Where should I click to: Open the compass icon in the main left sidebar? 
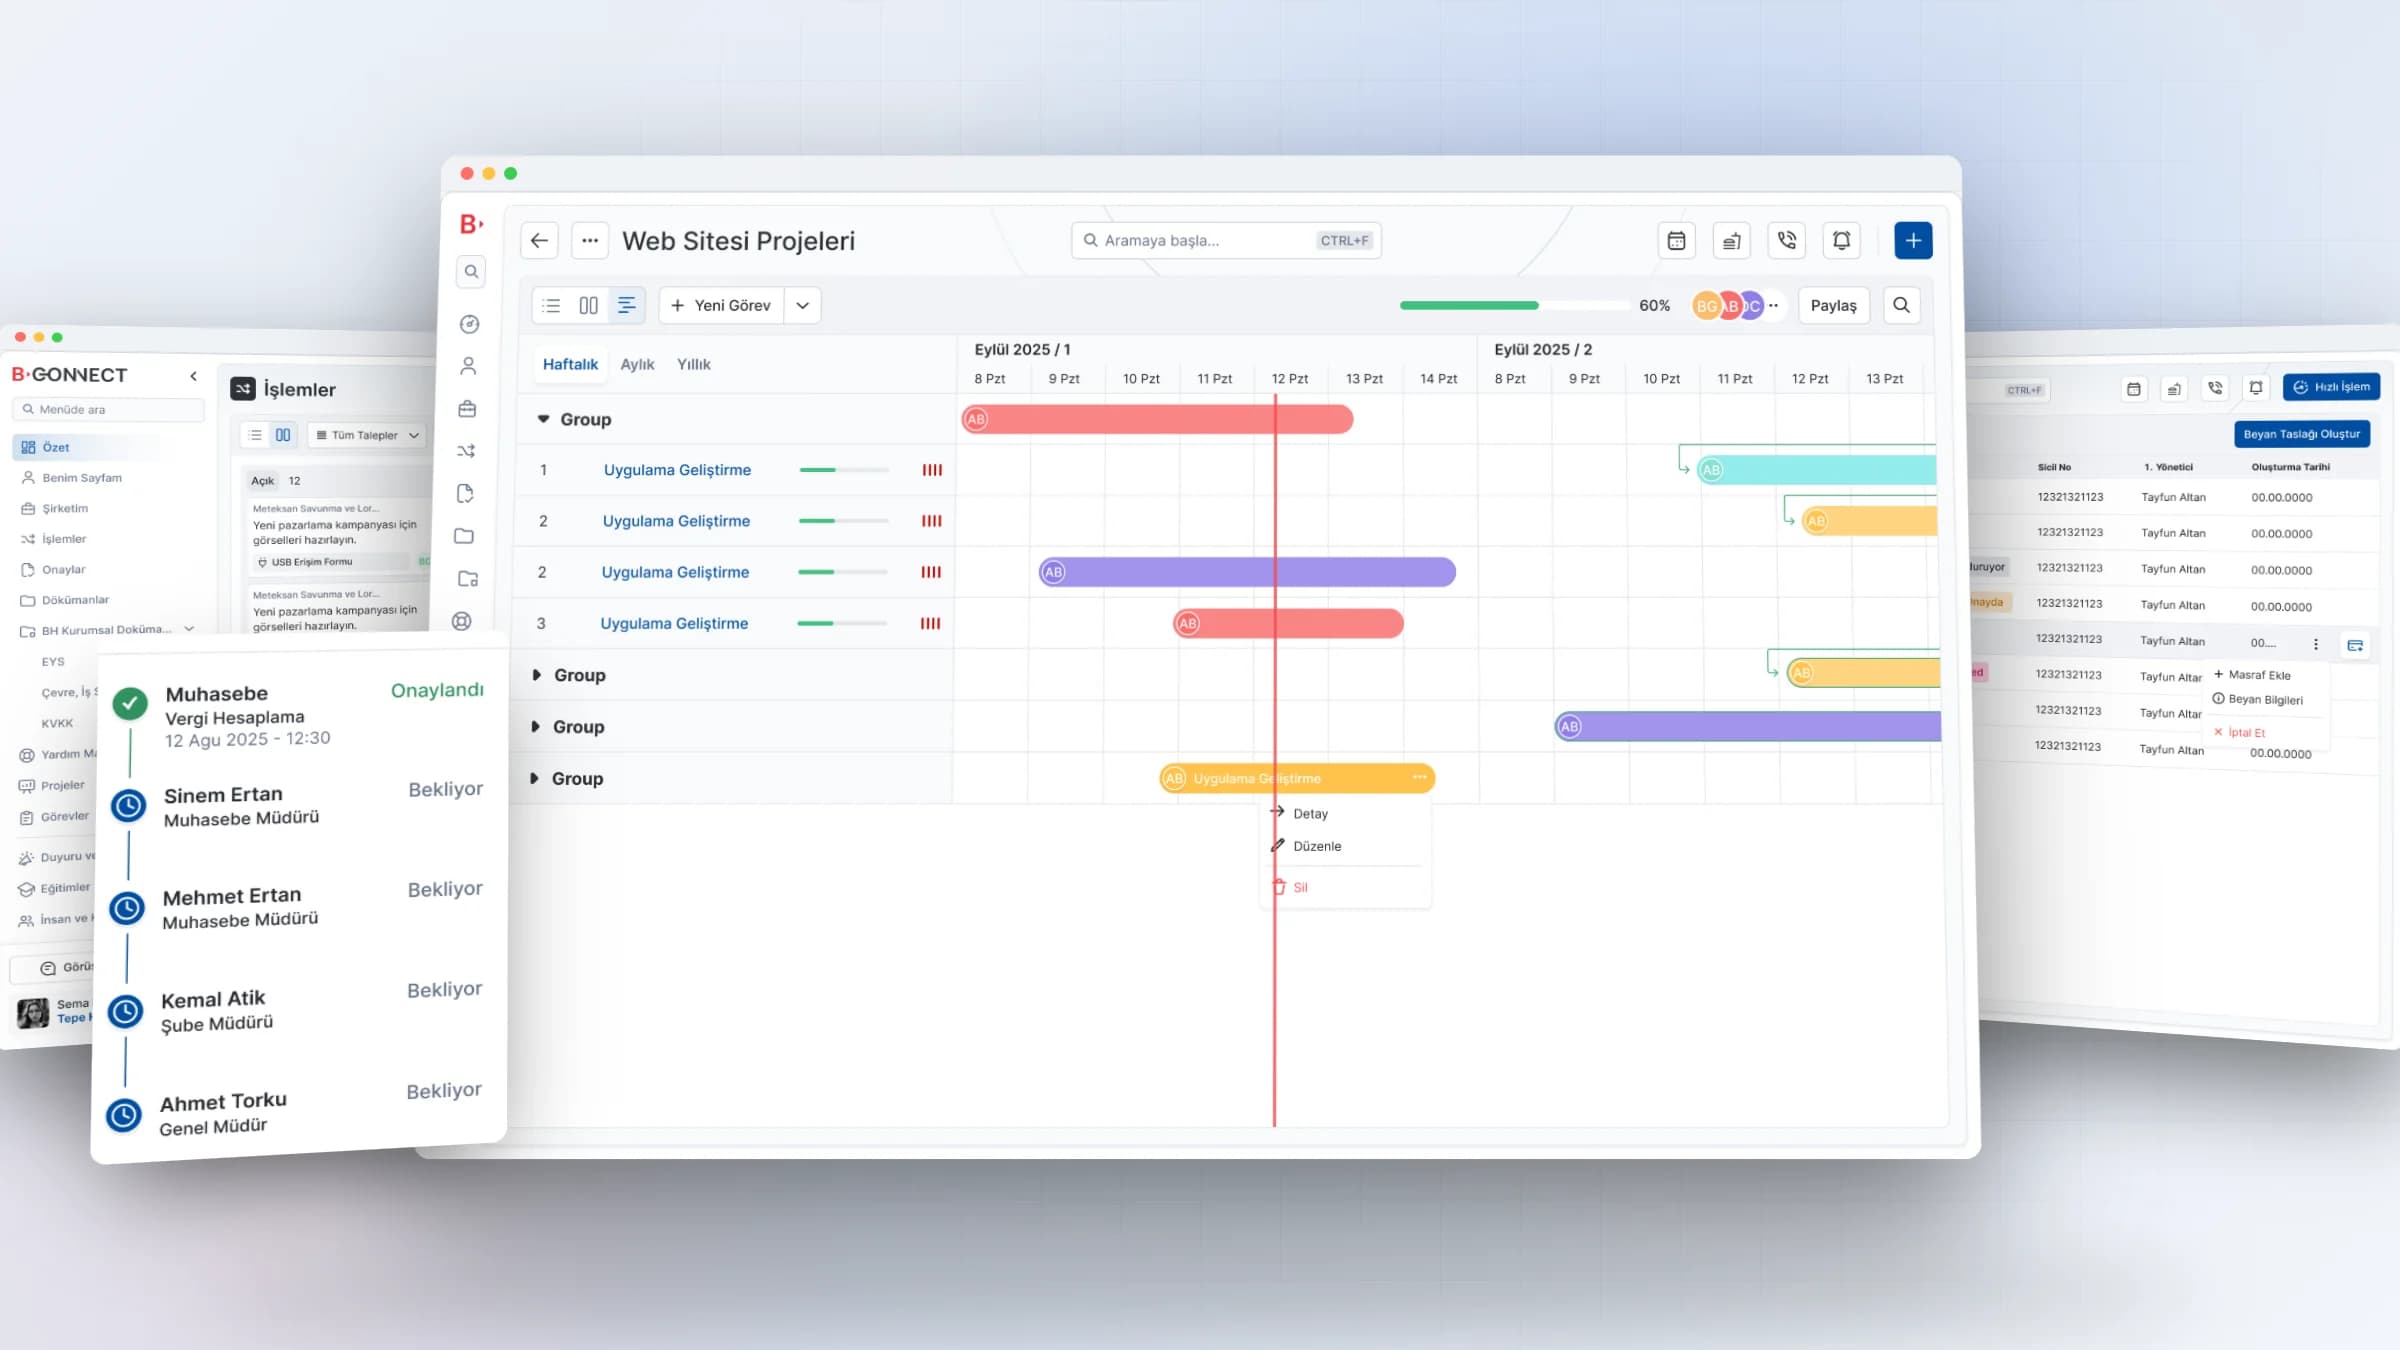click(x=470, y=324)
